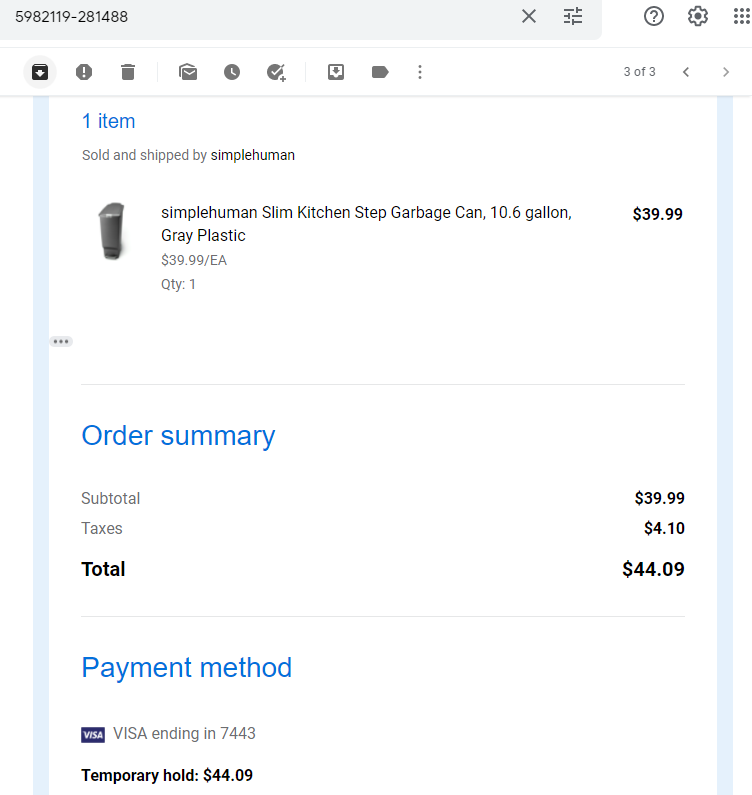Viewport: 752px width, 795px height.
Task: Go to the newer conversation
Action: 686,72
